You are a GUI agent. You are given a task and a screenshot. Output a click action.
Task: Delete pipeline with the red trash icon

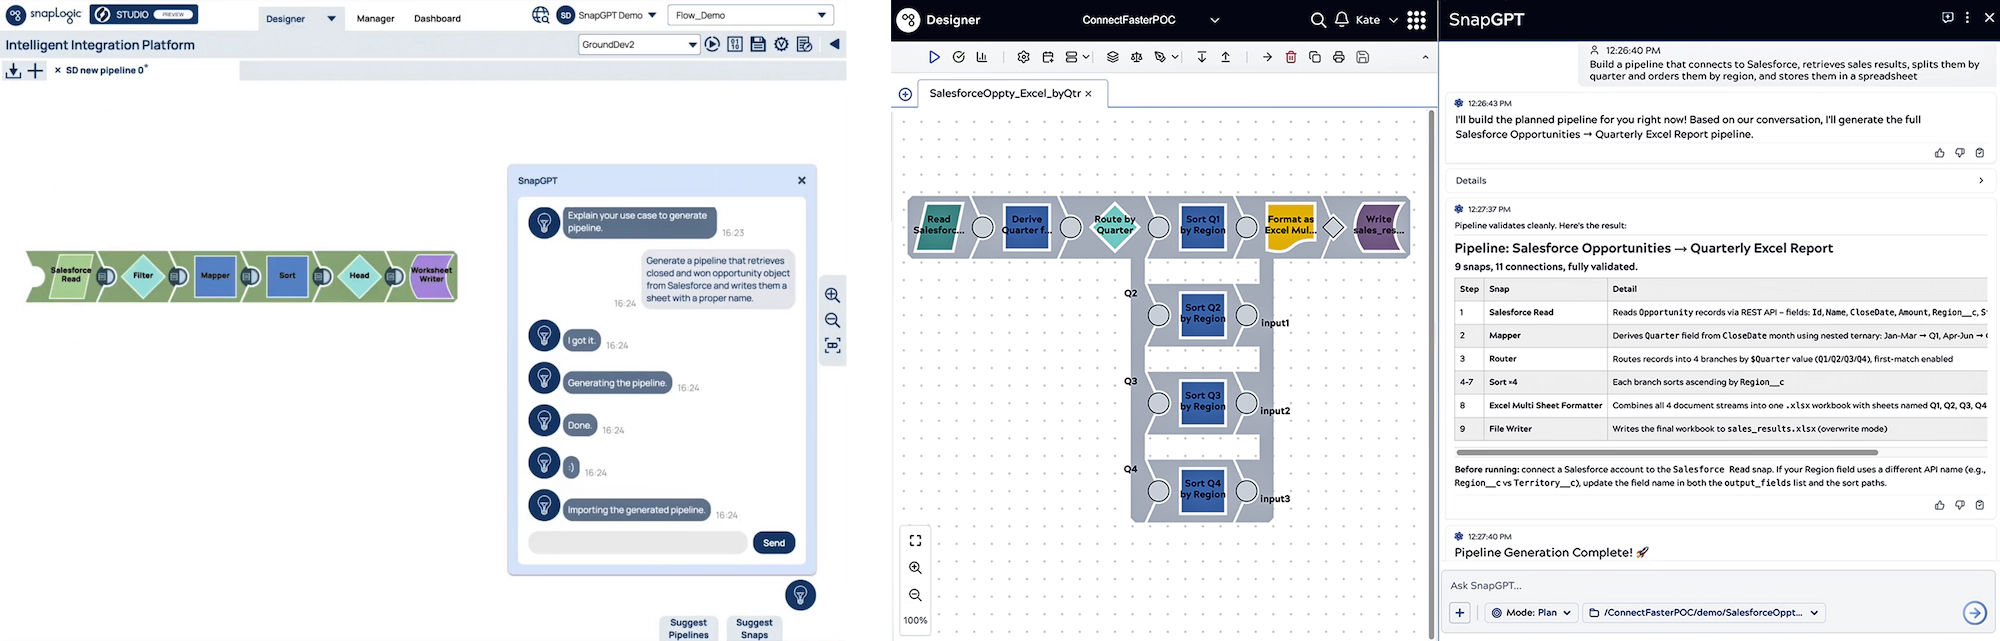(x=1291, y=57)
